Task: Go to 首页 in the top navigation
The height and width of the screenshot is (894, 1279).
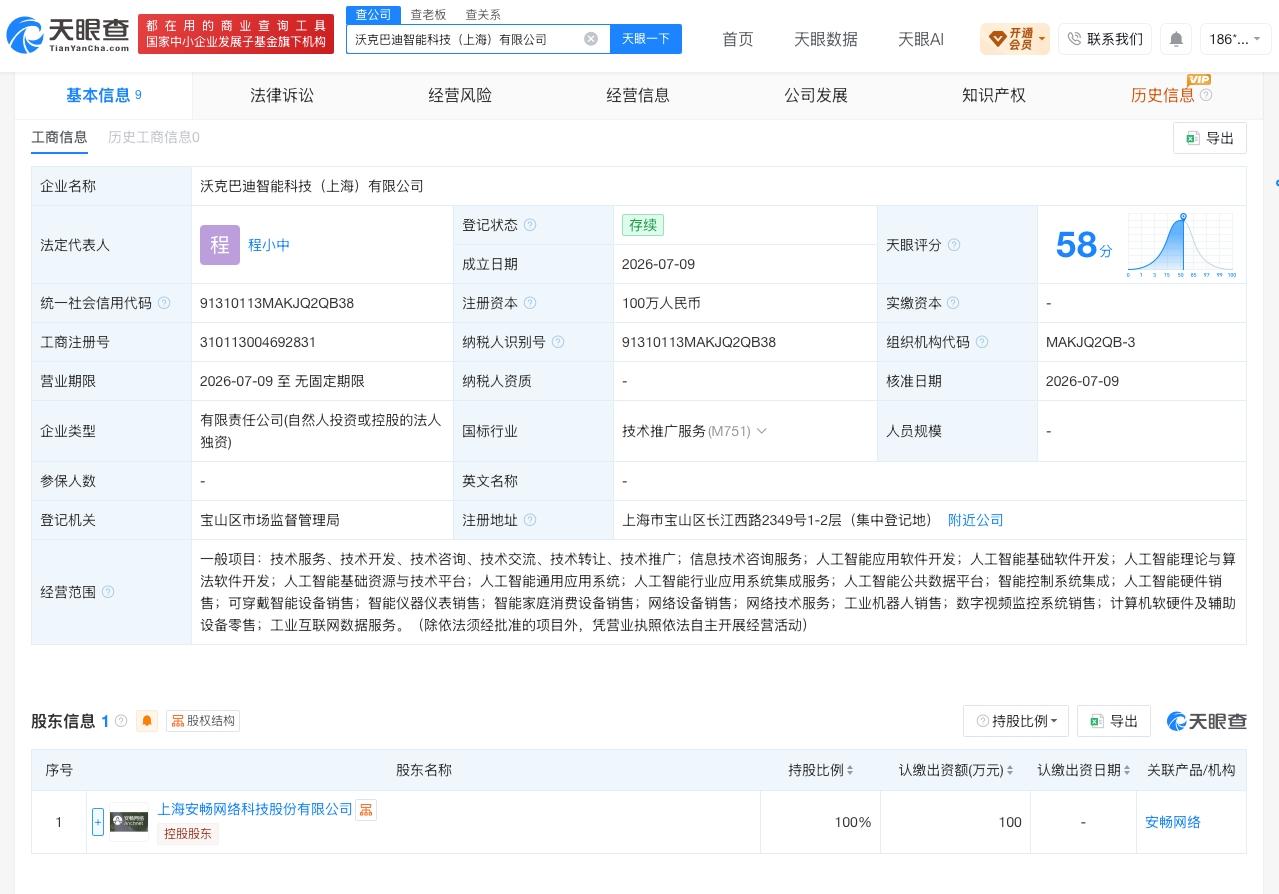Action: 738,39
